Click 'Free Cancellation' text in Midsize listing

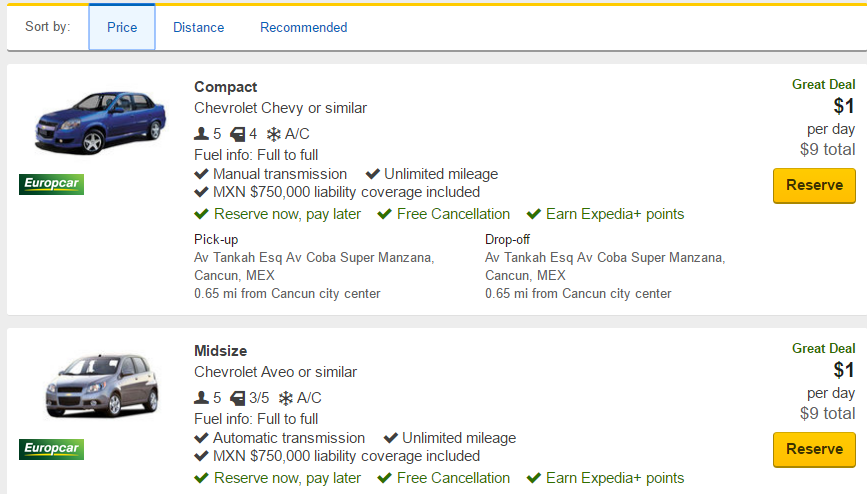click(x=453, y=477)
